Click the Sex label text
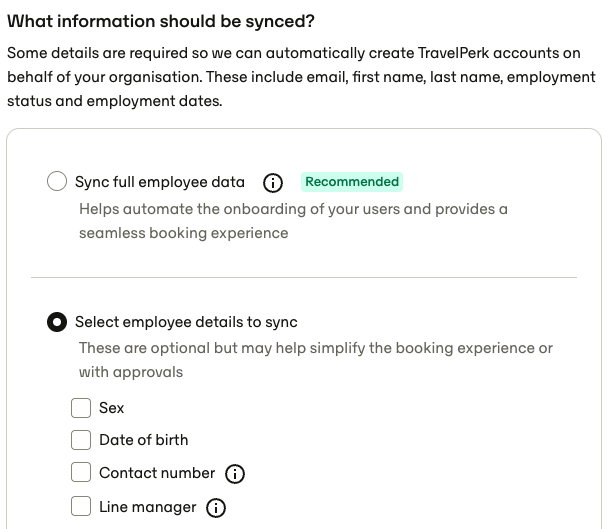 click(111, 408)
